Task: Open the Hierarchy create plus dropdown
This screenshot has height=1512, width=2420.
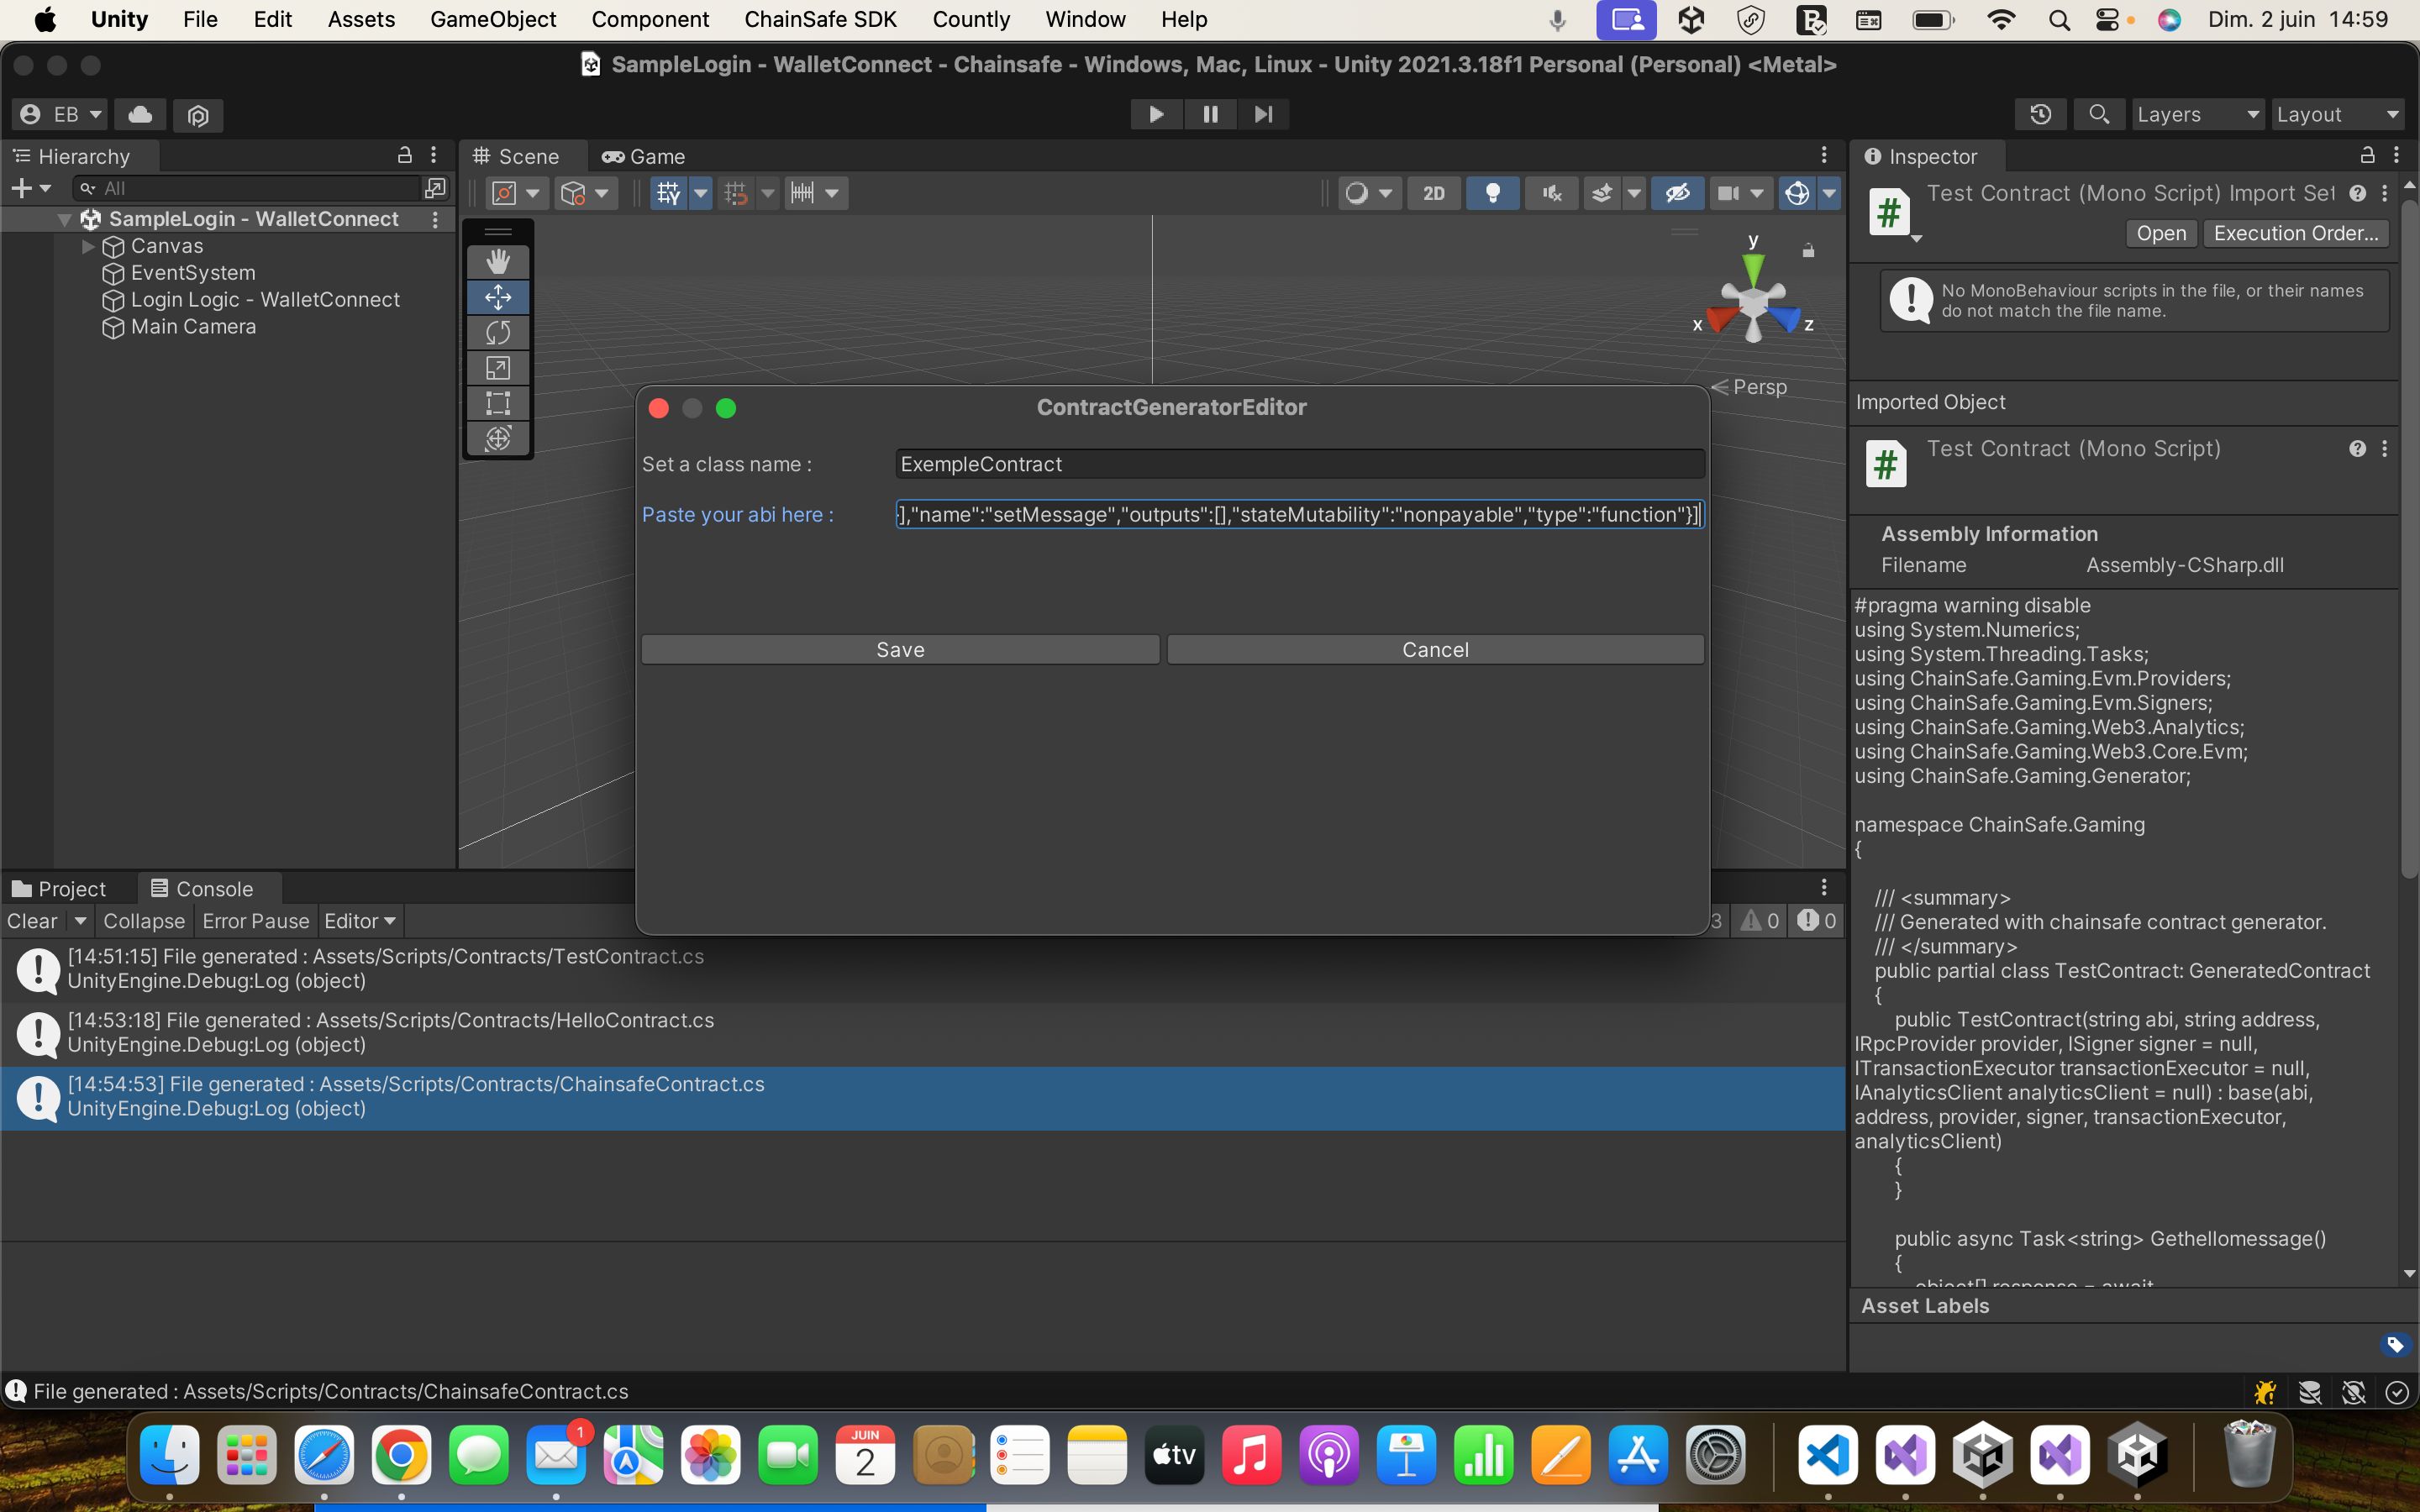Action: (x=30, y=188)
